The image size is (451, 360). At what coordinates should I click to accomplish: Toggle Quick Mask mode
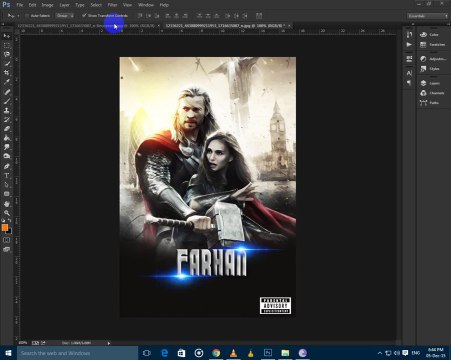point(7,240)
